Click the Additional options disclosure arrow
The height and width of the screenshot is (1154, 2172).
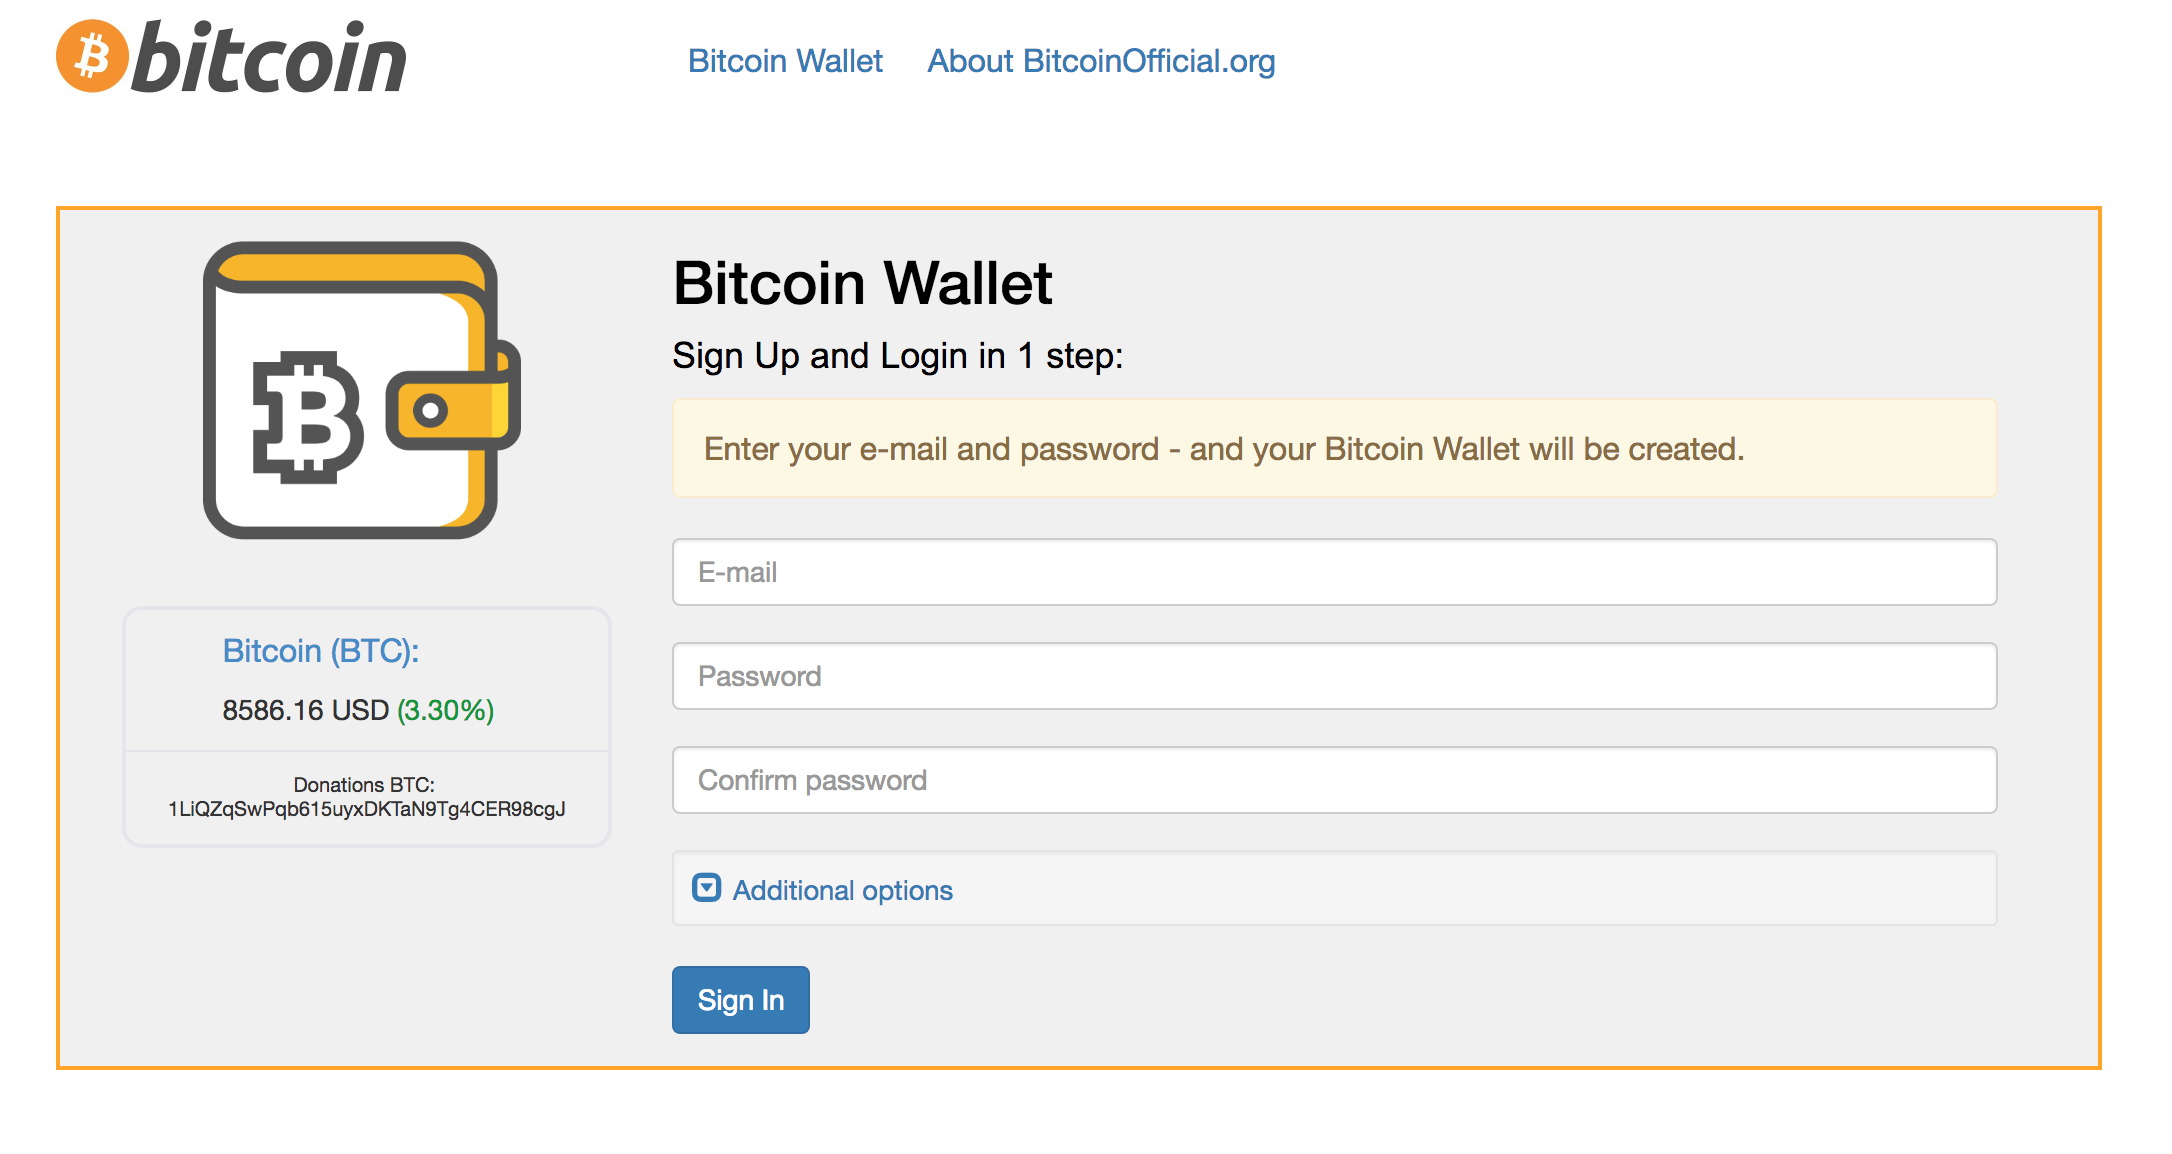point(705,890)
